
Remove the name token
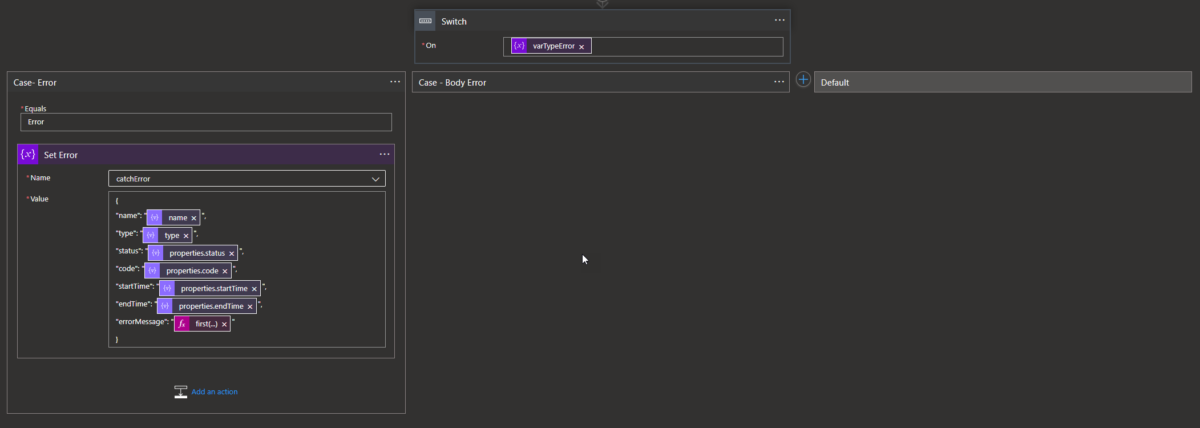(194, 217)
